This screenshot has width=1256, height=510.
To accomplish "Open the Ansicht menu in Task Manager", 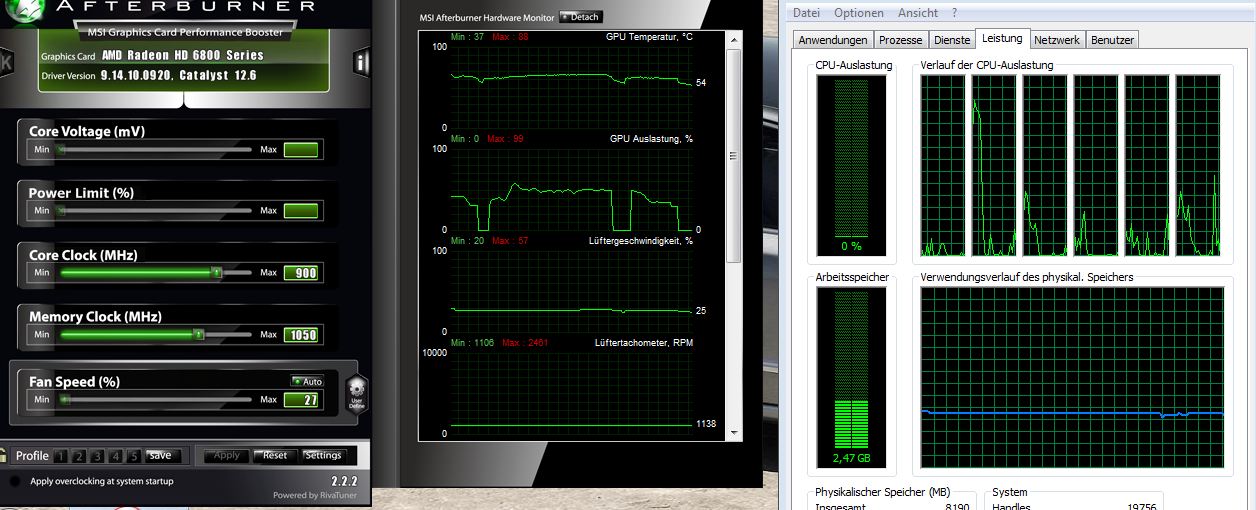I will click(918, 13).
